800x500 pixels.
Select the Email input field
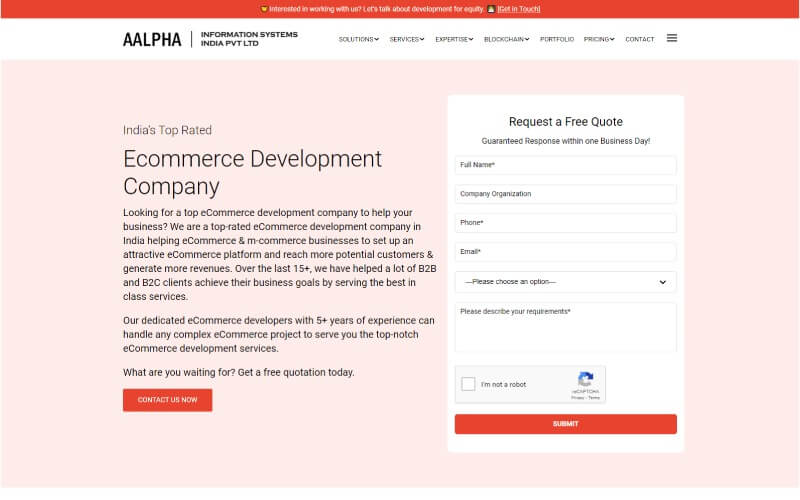pyautogui.click(x=565, y=252)
